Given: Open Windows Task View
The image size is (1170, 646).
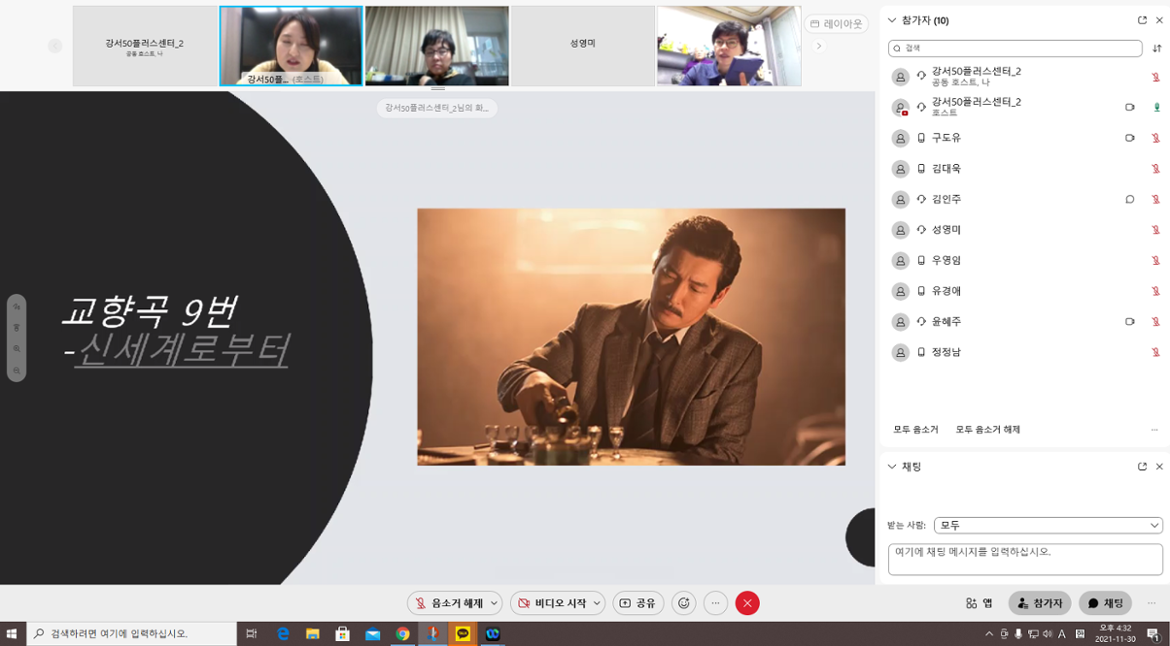Looking at the screenshot, I should click(x=251, y=633).
